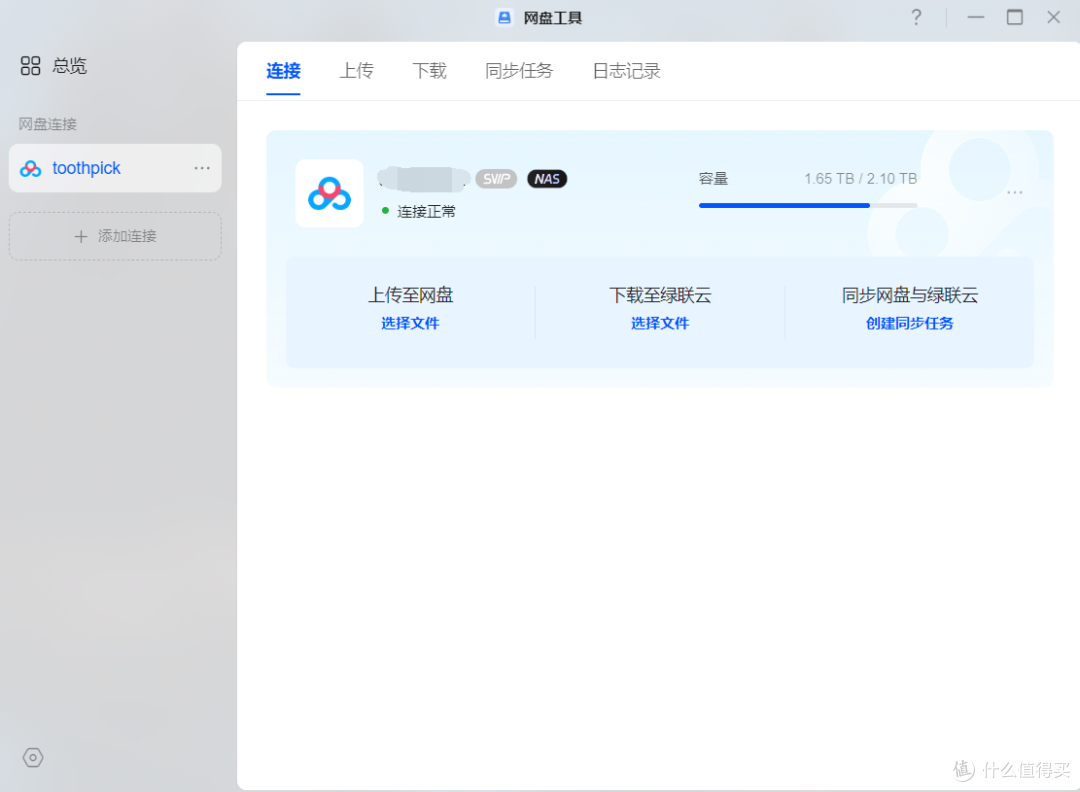The height and width of the screenshot is (792, 1080).
Task: Click the capacity usage progress bar
Action: point(808,205)
